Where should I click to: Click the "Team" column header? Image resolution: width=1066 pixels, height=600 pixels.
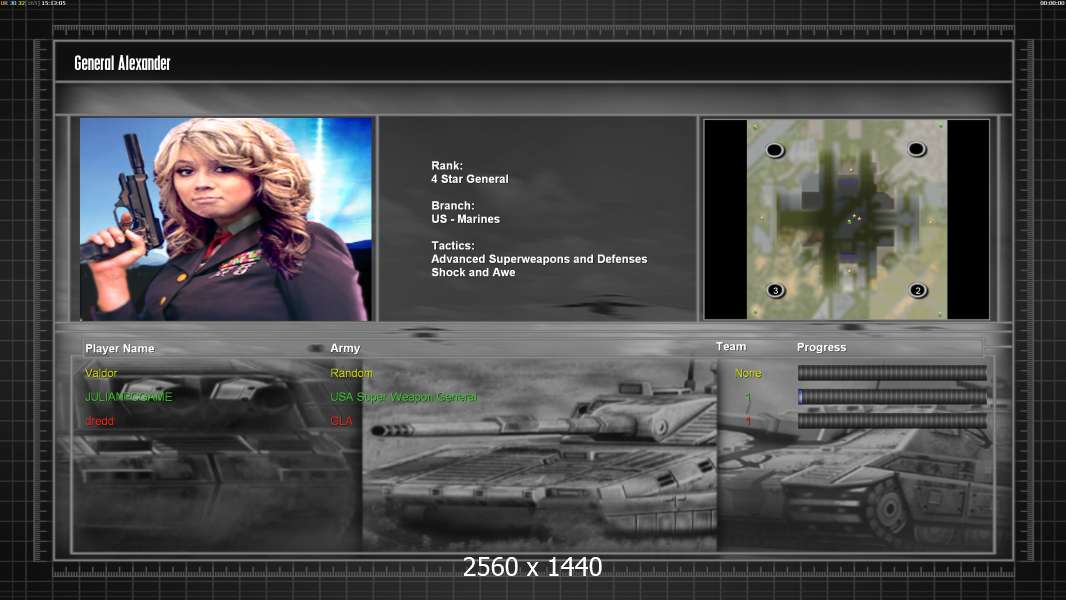[x=731, y=347]
